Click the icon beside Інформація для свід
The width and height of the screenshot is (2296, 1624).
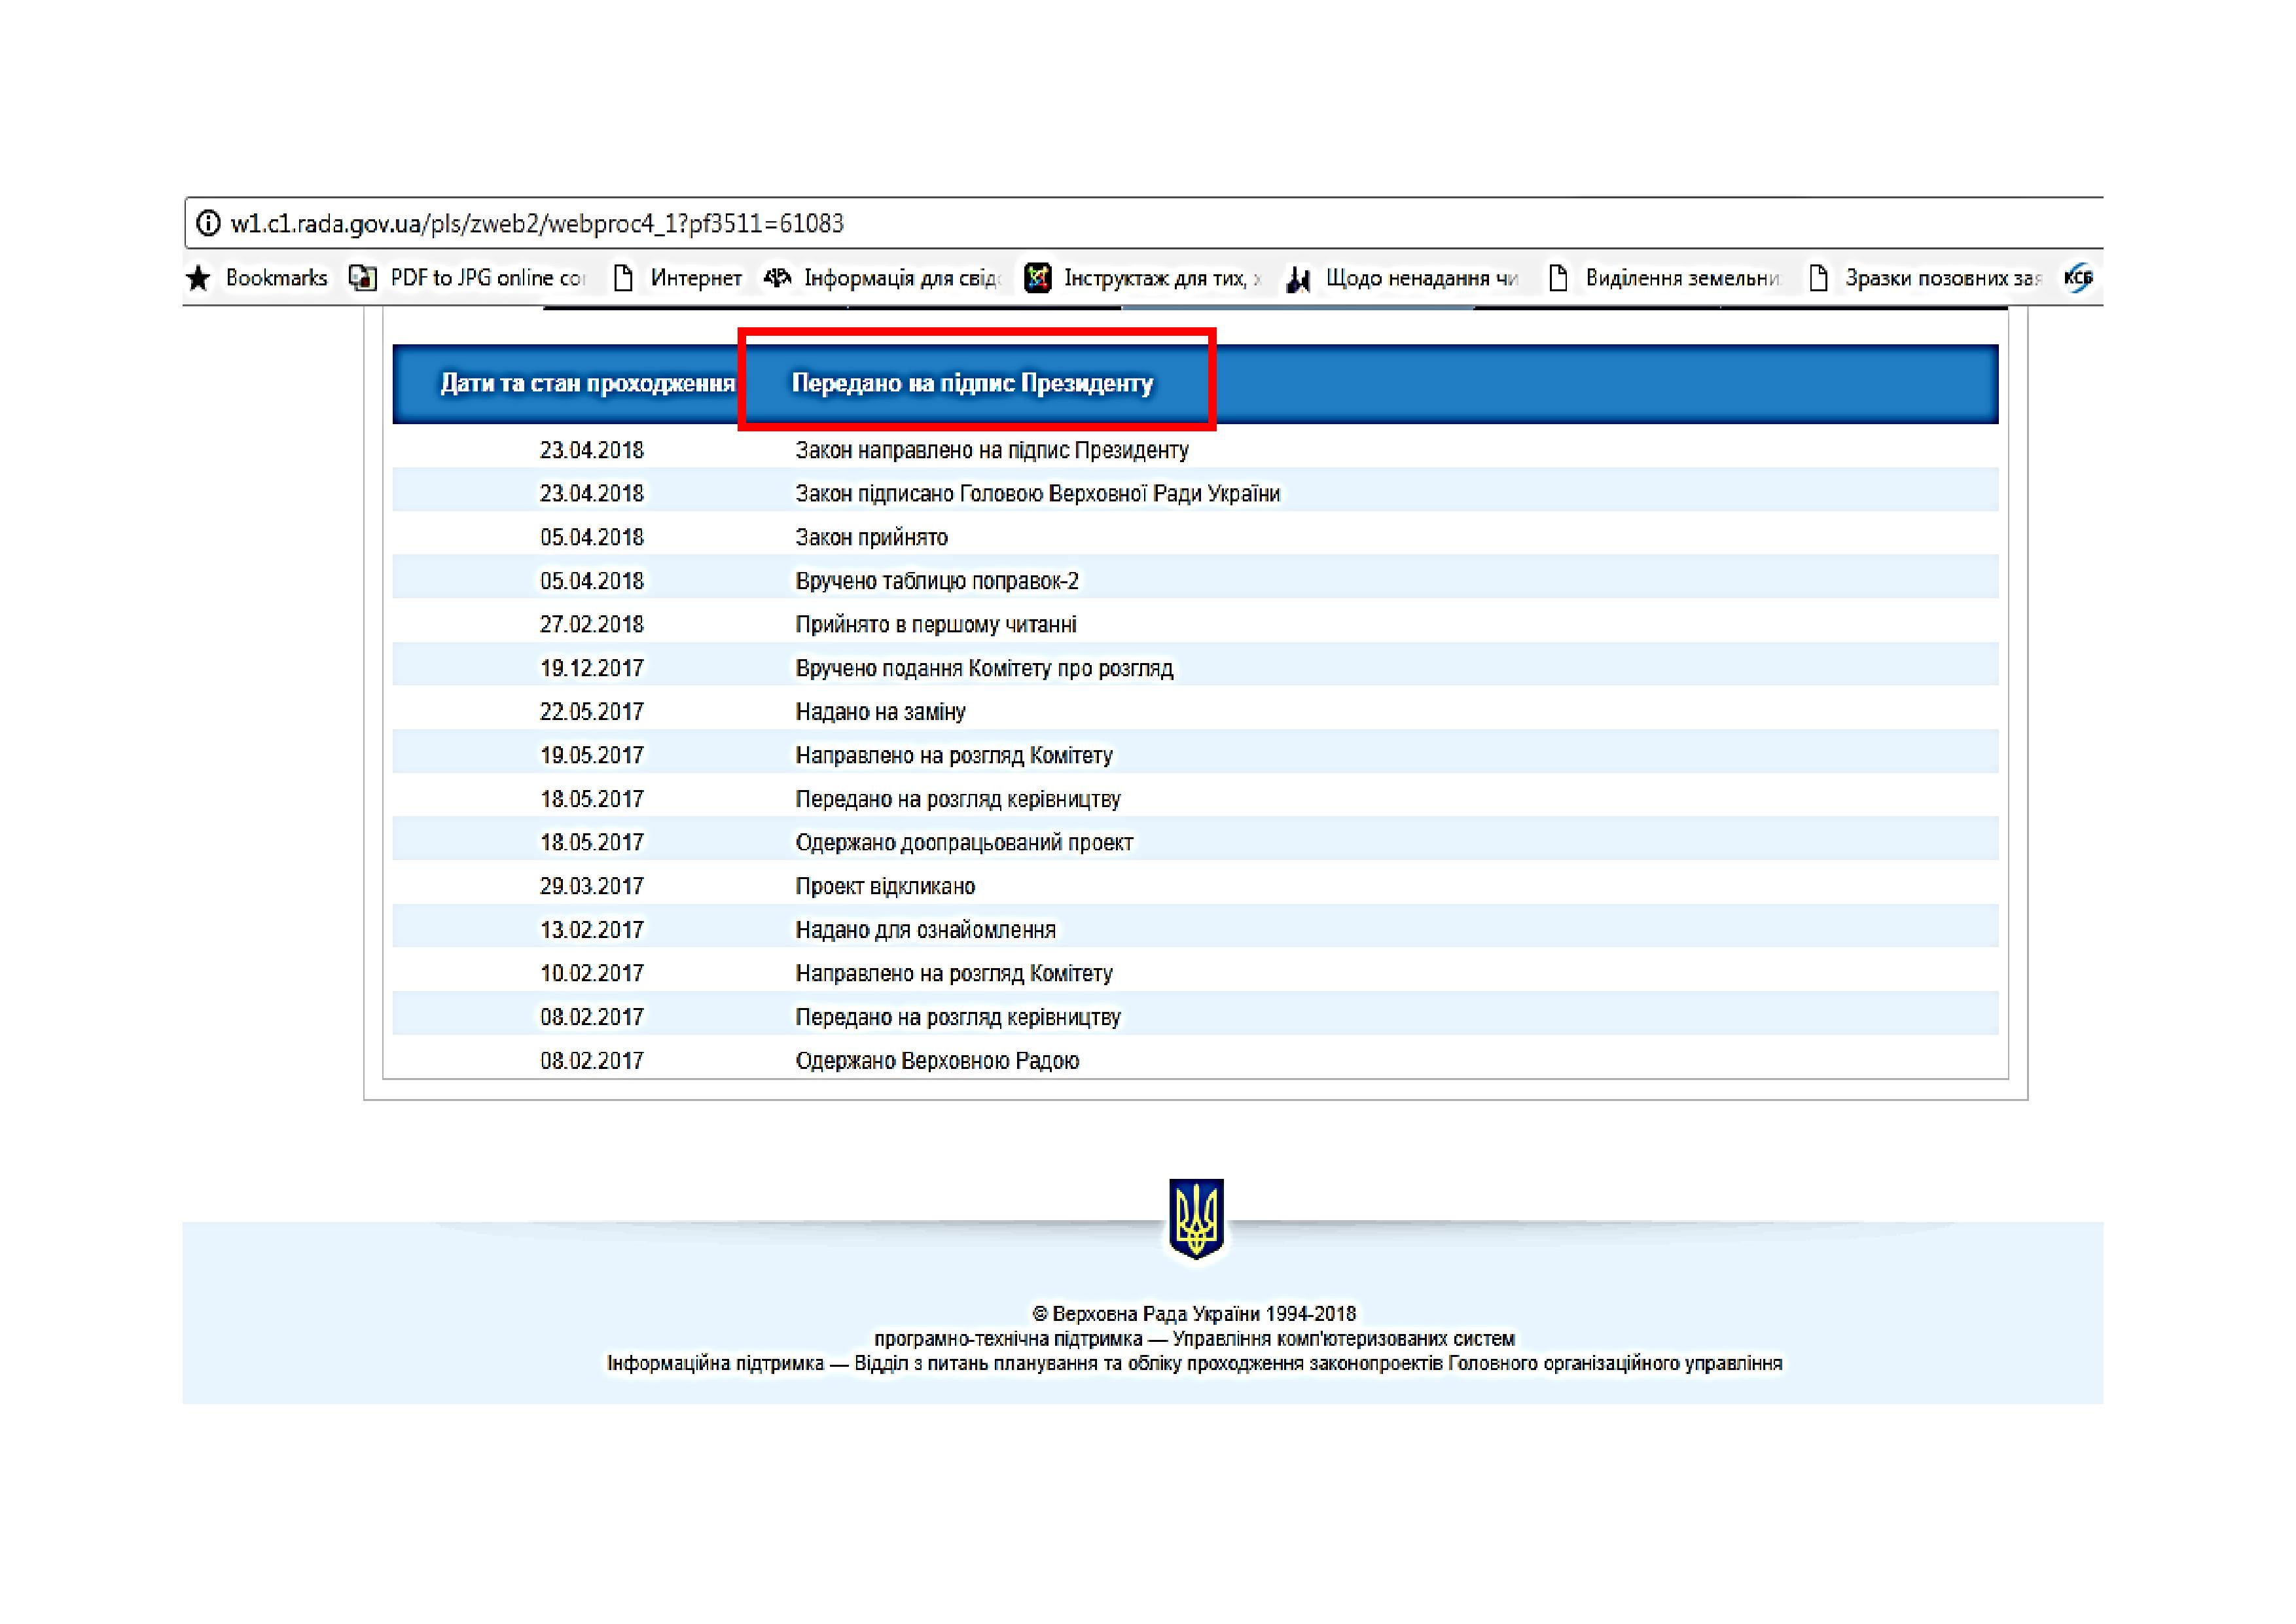[777, 278]
